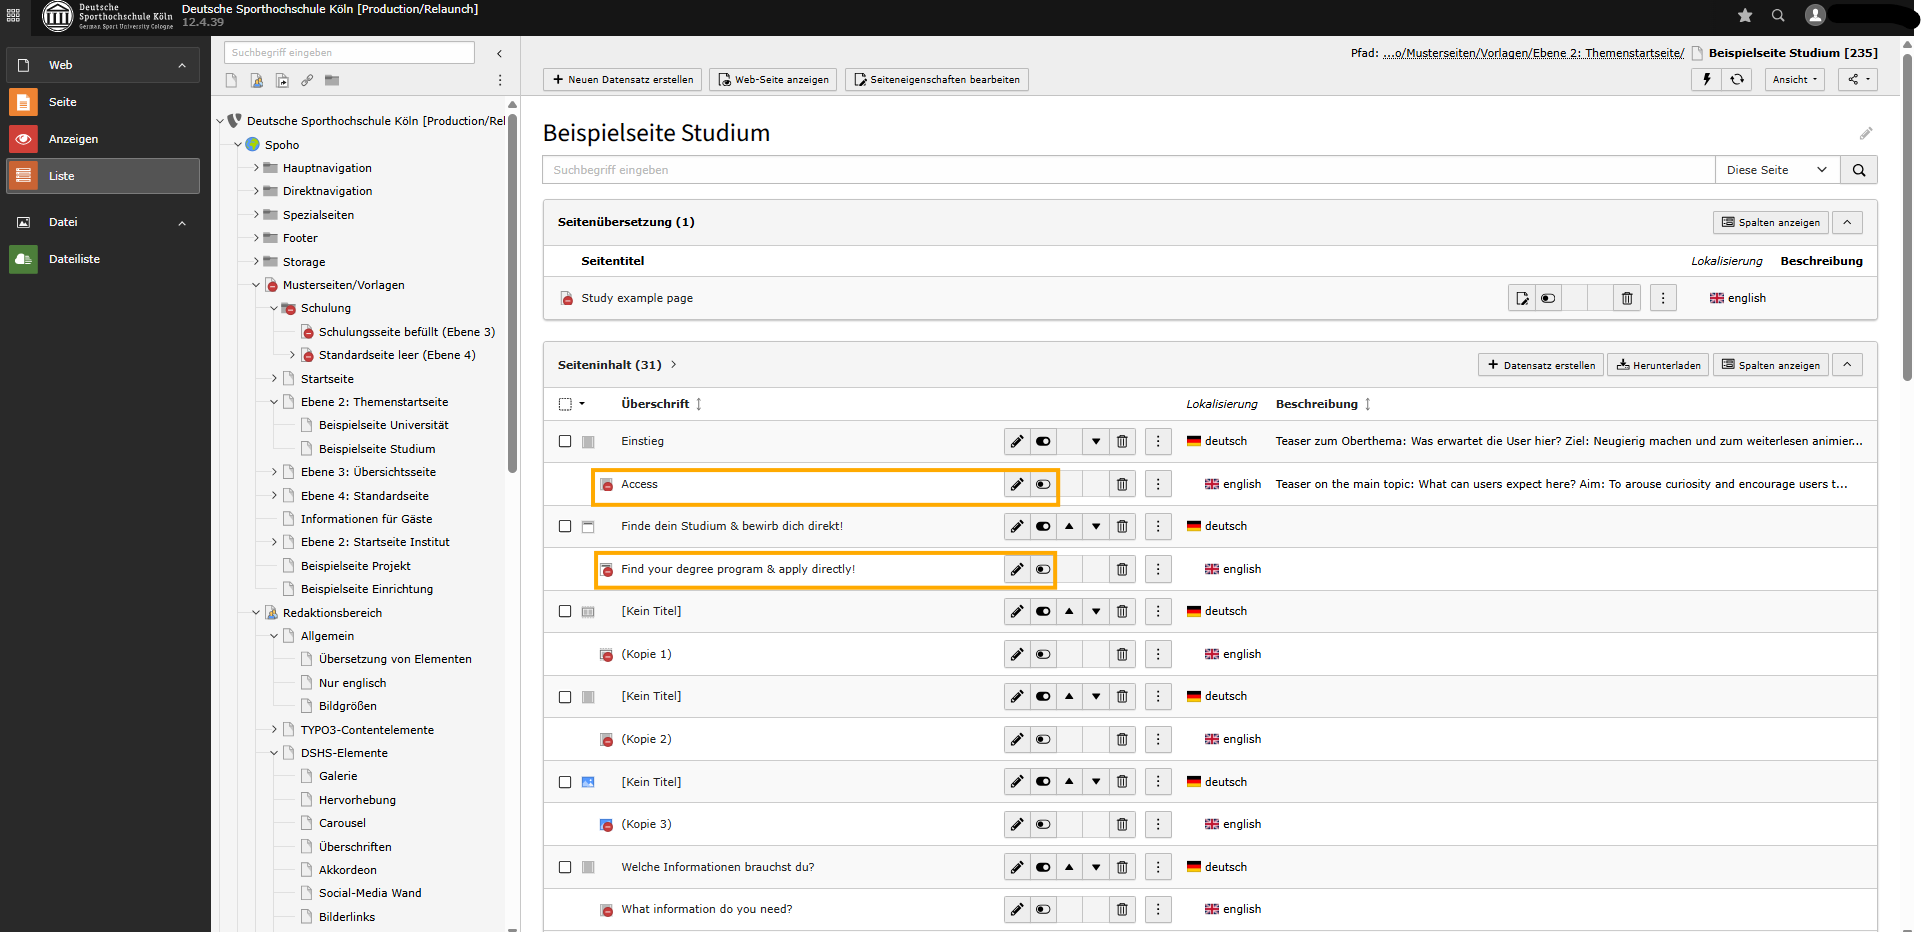Check the box for 'Welche Informationen brauchst du?'
Image resolution: width=1921 pixels, height=932 pixels.
565,868
